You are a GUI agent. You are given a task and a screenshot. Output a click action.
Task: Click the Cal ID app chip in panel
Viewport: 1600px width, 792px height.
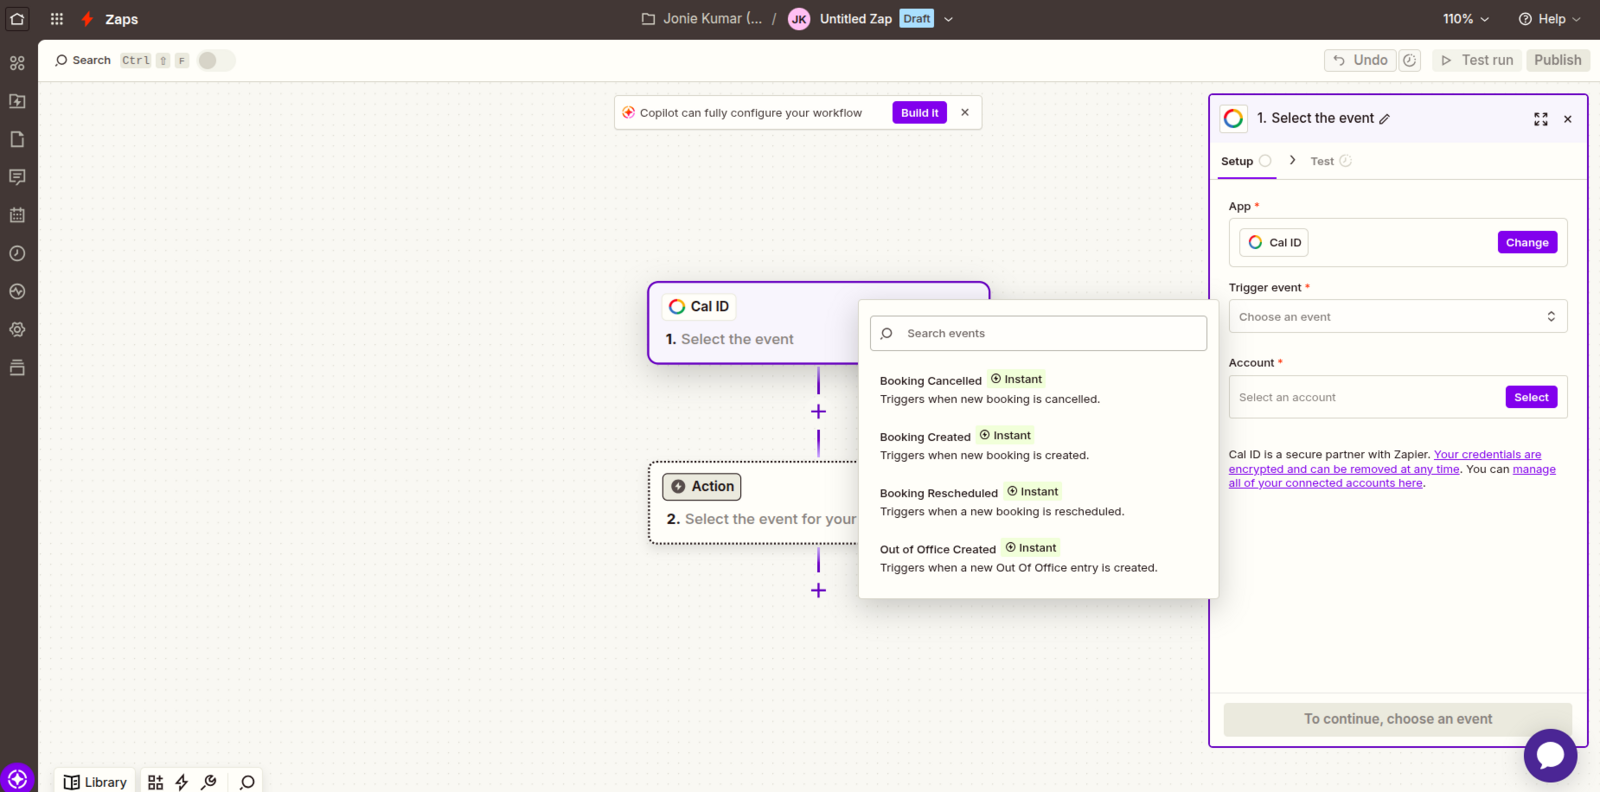[x=1274, y=243]
